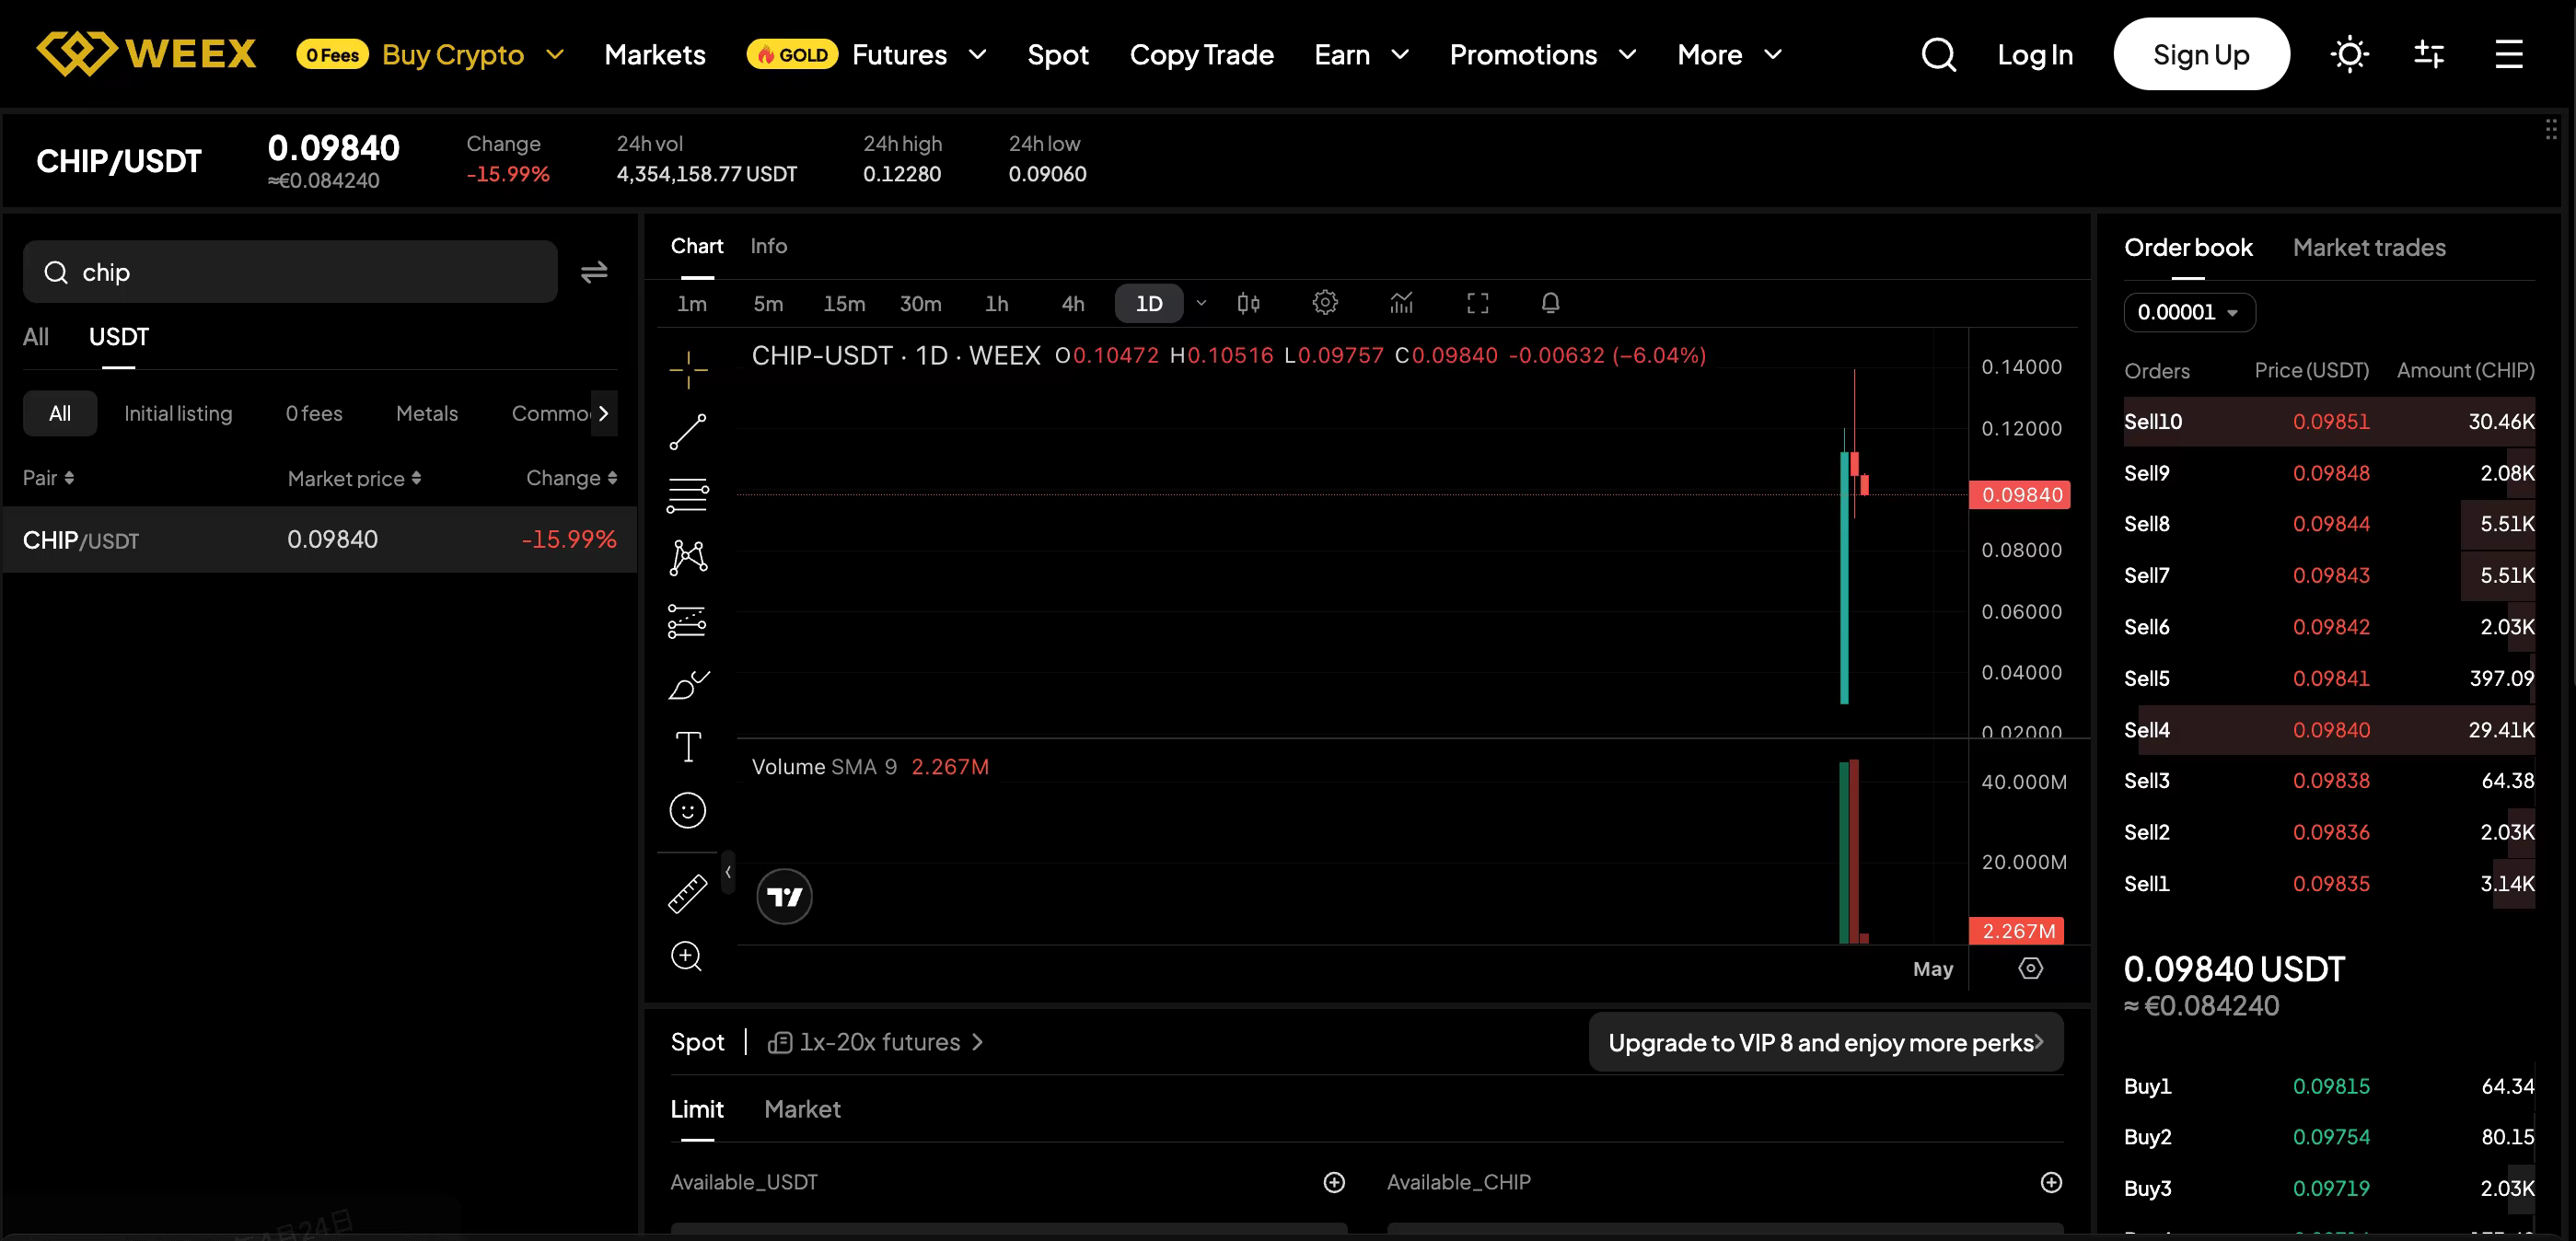Click the WEEX logo

tap(146, 54)
